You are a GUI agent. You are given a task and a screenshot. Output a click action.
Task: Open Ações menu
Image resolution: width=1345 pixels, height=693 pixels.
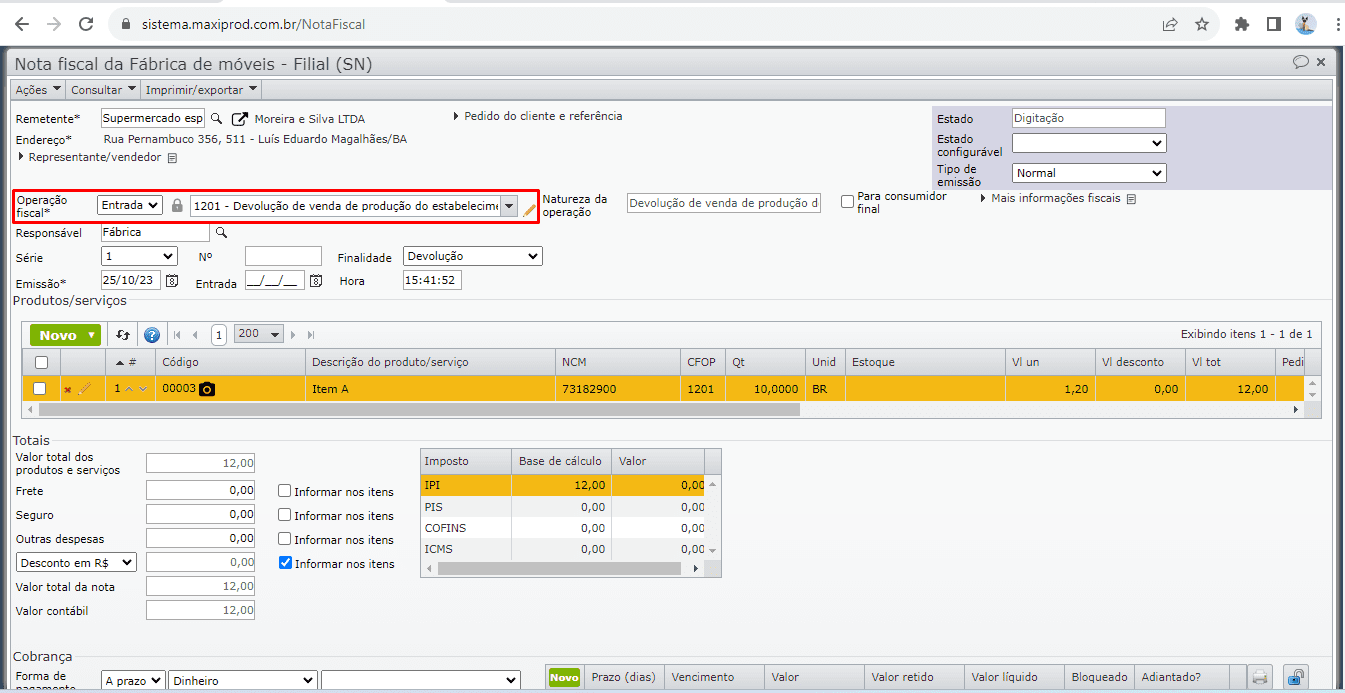38,89
